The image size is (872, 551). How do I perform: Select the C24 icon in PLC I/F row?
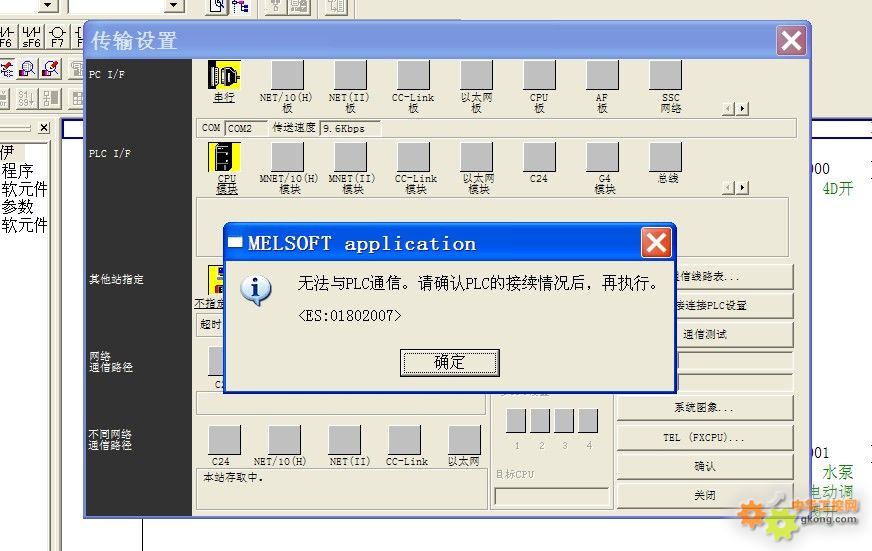click(539, 157)
